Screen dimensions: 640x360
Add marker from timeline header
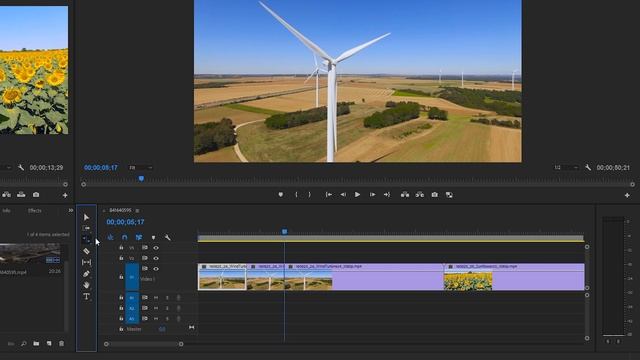[x=153, y=238]
